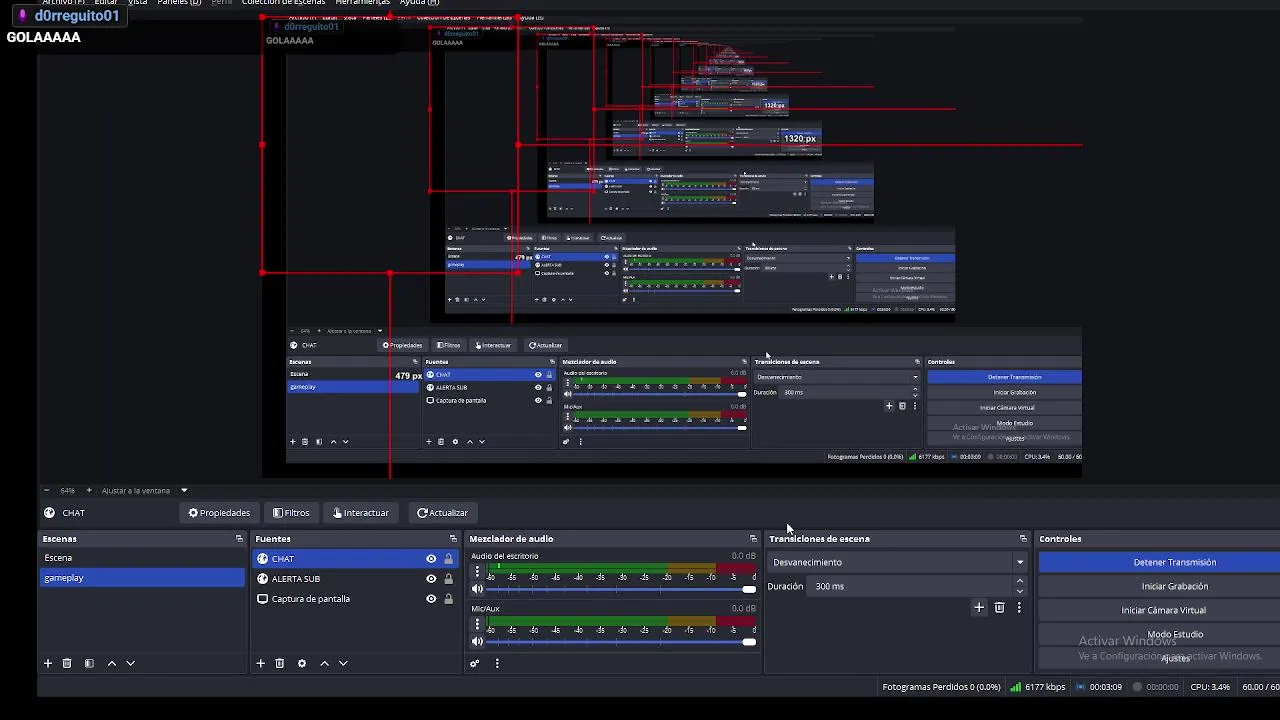Move scene up with Escenas up arrow
Image resolution: width=1280 pixels, height=720 pixels.
pos(112,663)
